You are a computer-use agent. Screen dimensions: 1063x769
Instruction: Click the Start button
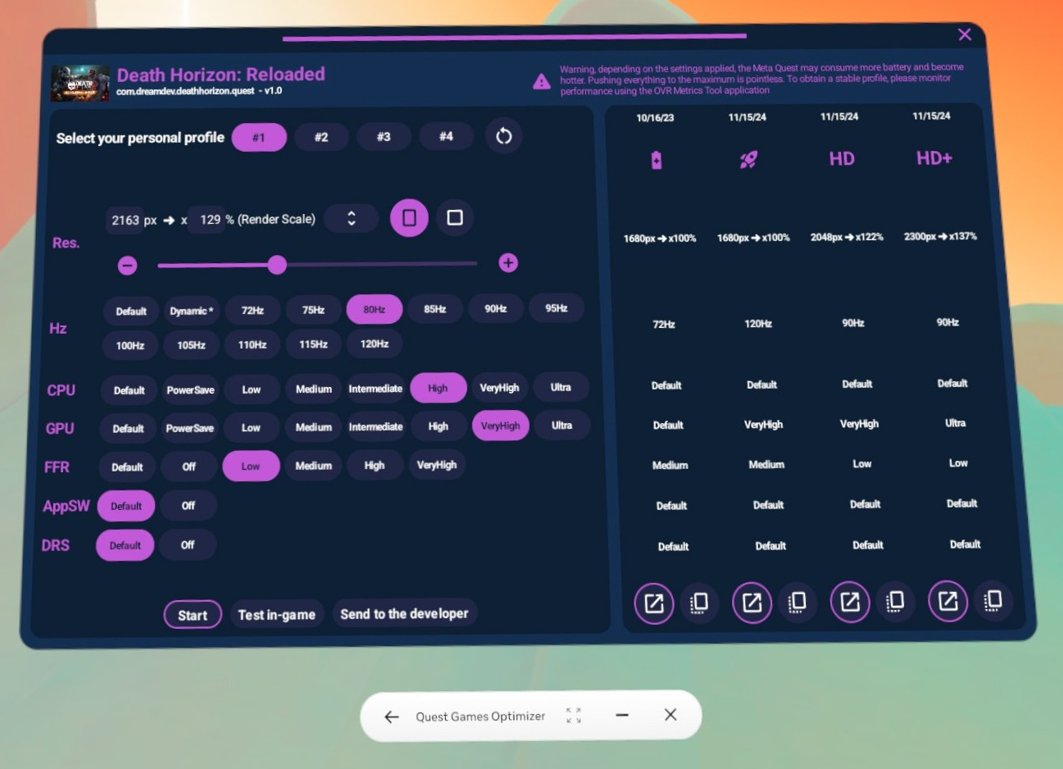193,615
